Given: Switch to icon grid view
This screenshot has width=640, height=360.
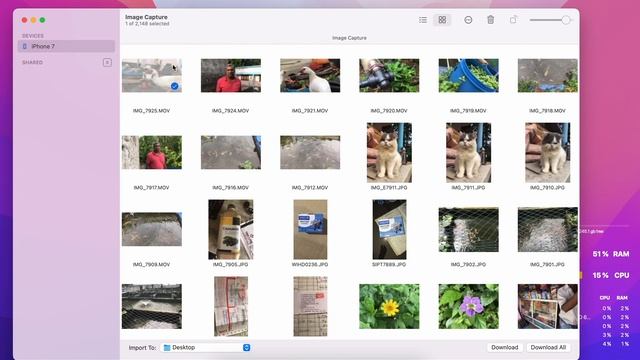Looking at the screenshot, I should tap(442, 20).
